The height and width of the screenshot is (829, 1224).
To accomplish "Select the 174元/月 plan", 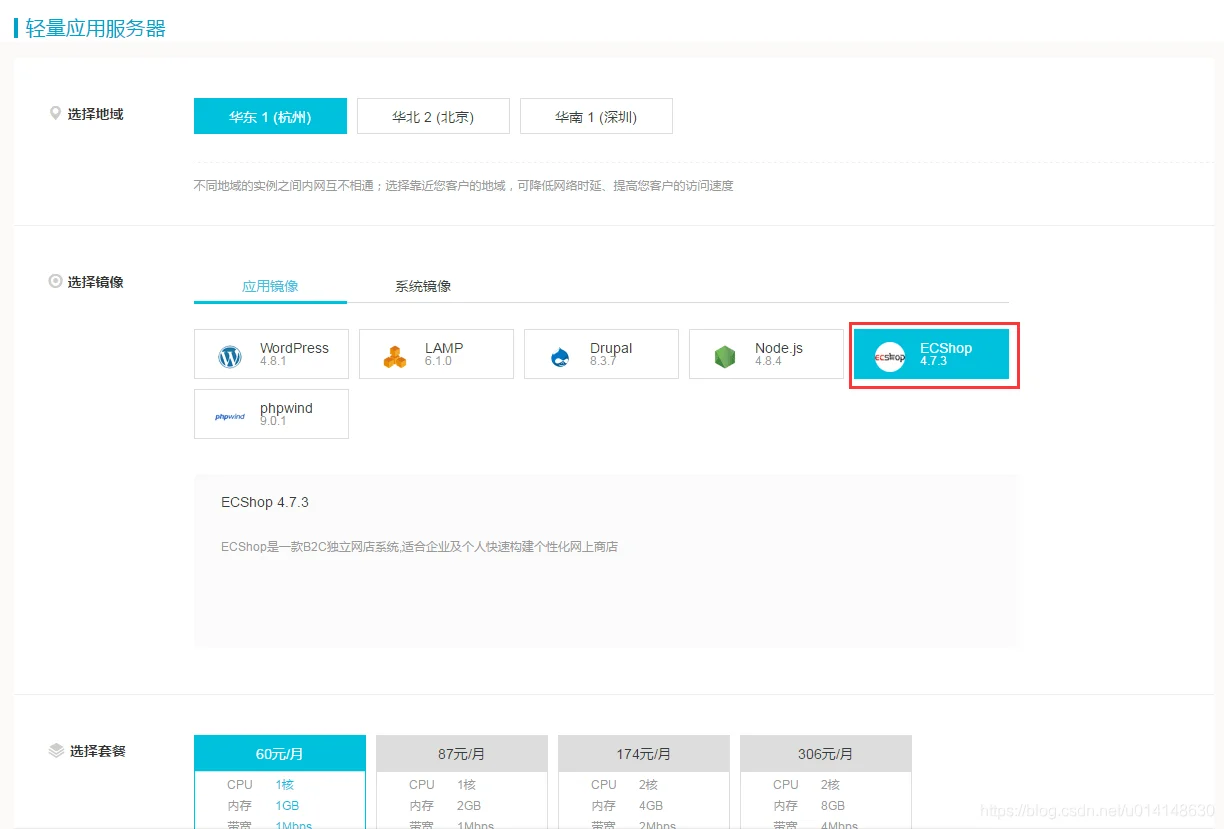I will [x=644, y=754].
